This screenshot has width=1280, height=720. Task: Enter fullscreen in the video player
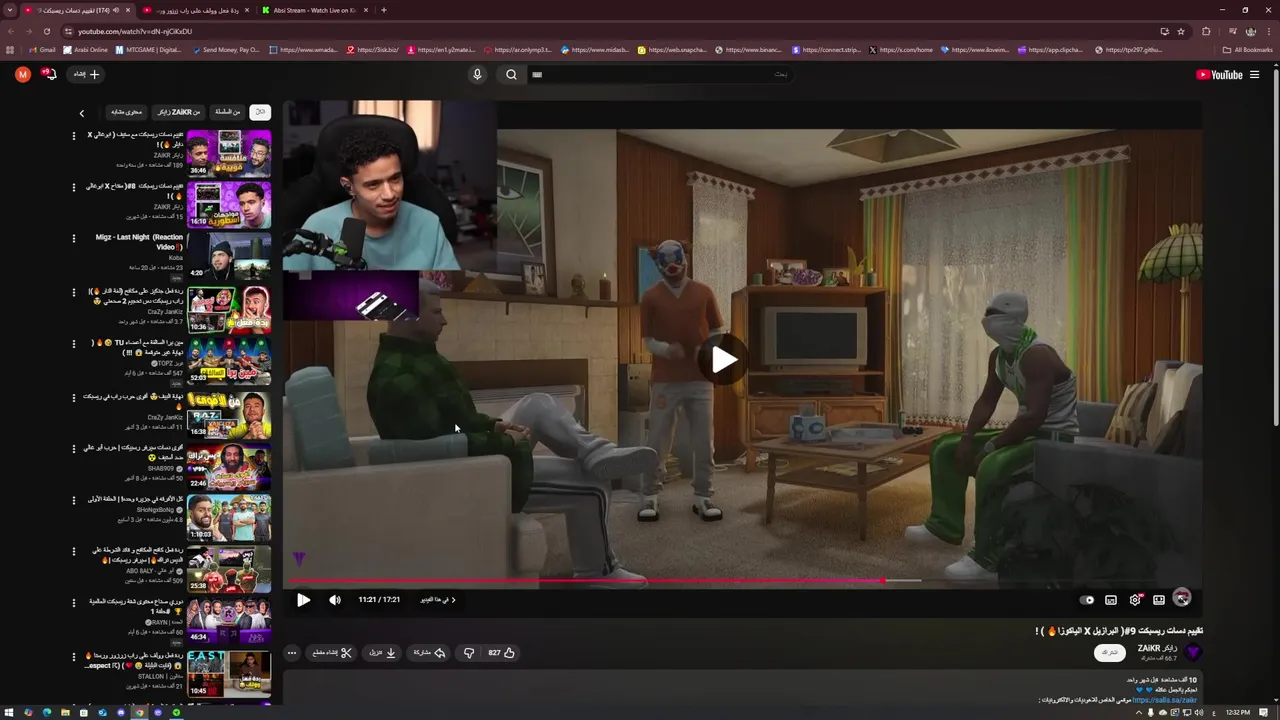tap(1182, 598)
